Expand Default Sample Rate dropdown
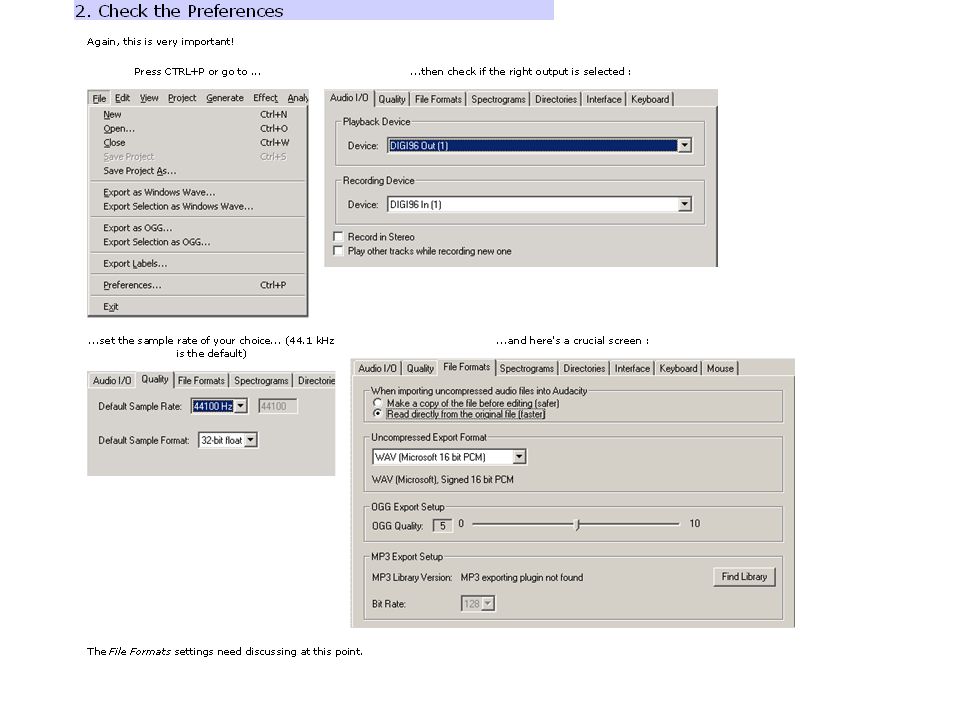This screenshot has width=960, height=720. [241, 406]
